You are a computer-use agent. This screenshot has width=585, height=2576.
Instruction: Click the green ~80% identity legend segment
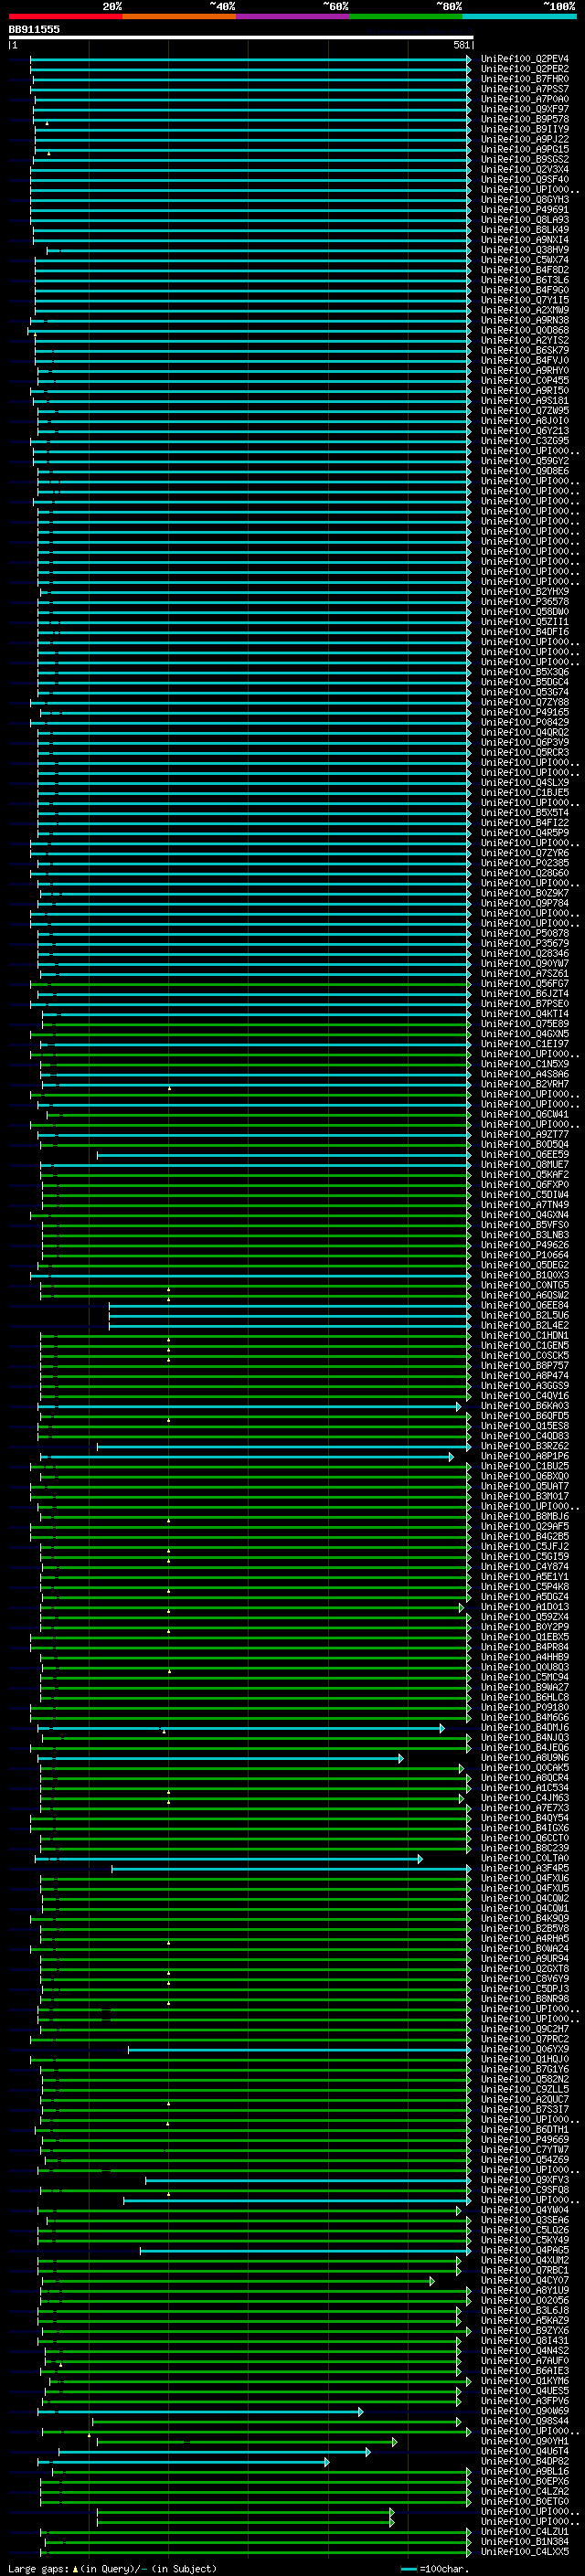pyautogui.click(x=406, y=16)
